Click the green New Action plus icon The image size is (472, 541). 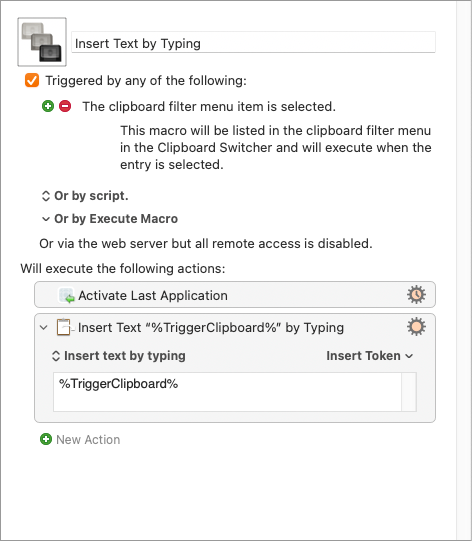click(46, 439)
